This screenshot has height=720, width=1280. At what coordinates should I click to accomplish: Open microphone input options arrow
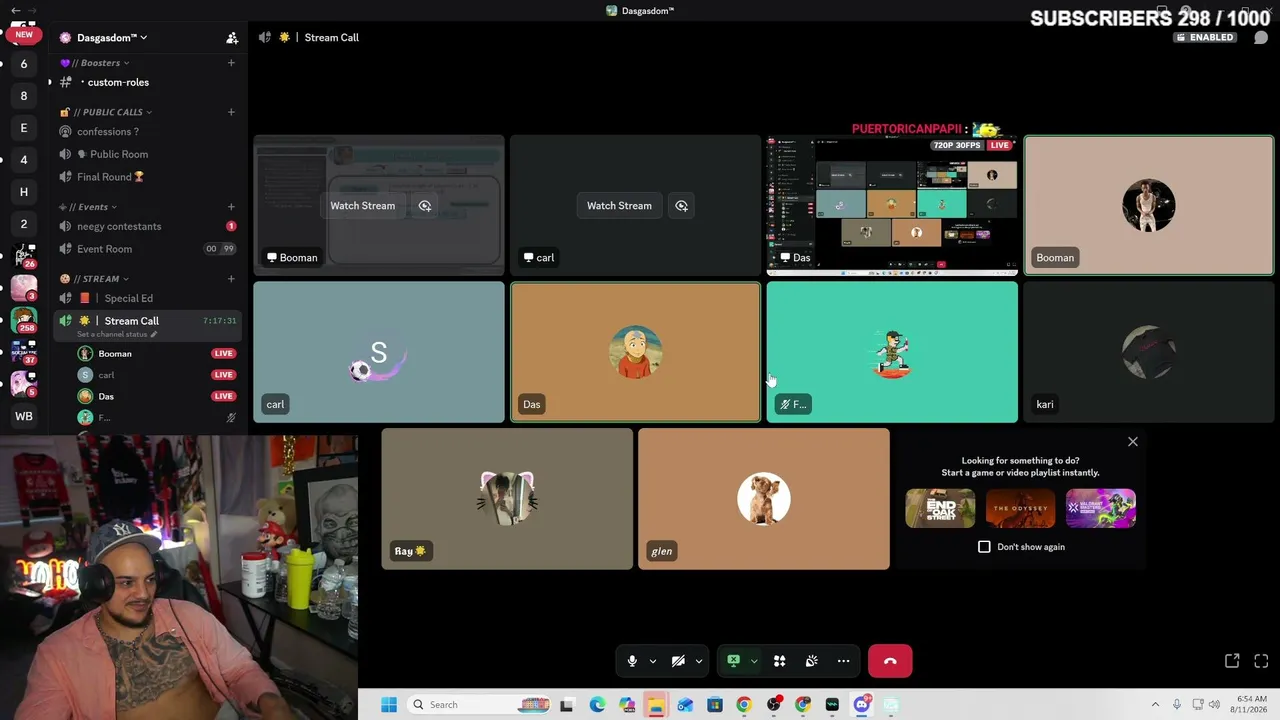point(653,661)
